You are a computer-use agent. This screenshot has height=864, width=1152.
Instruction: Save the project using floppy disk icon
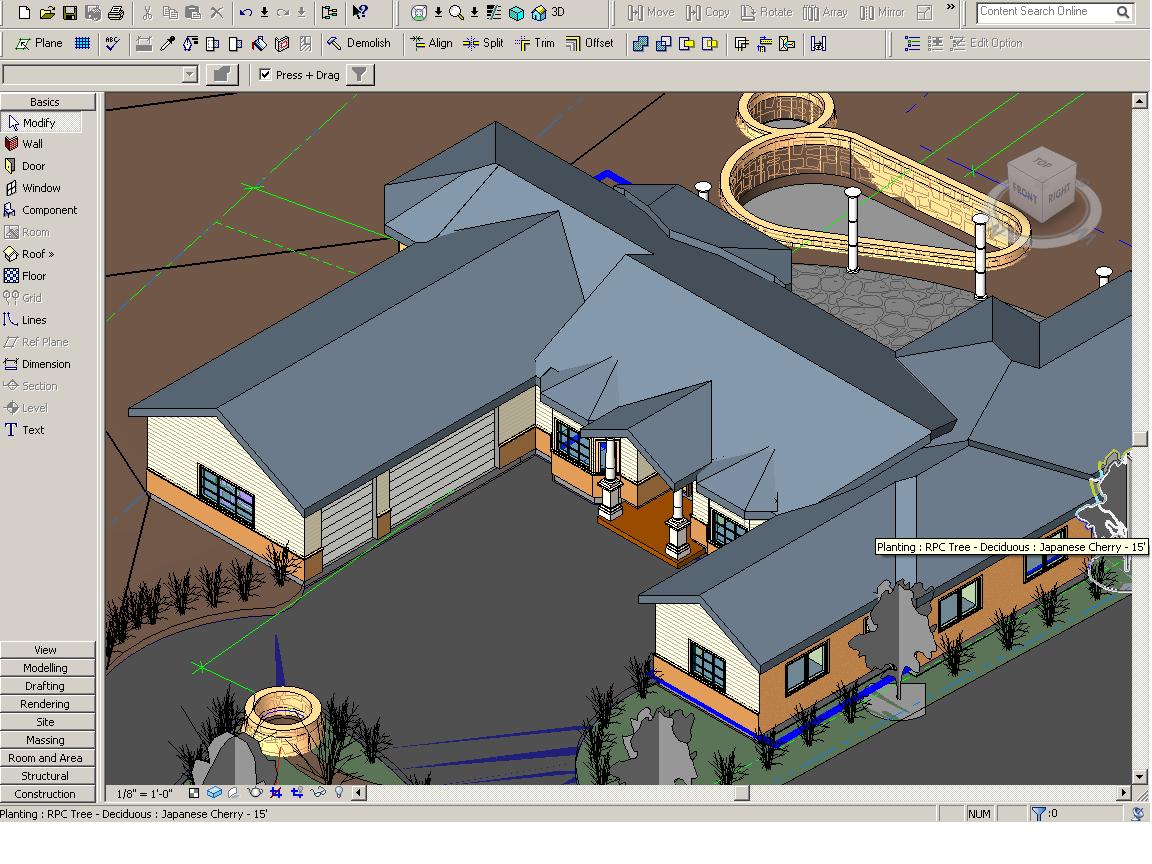(70, 12)
